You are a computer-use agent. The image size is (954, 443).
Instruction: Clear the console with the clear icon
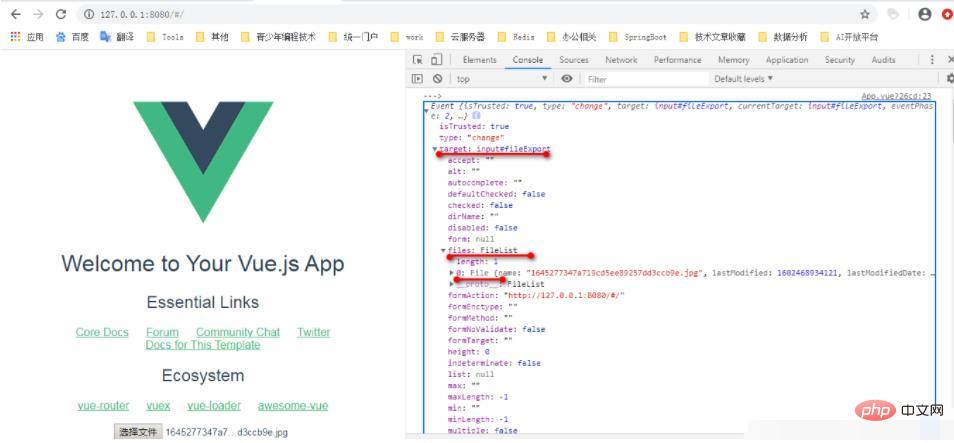click(x=437, y=78)
